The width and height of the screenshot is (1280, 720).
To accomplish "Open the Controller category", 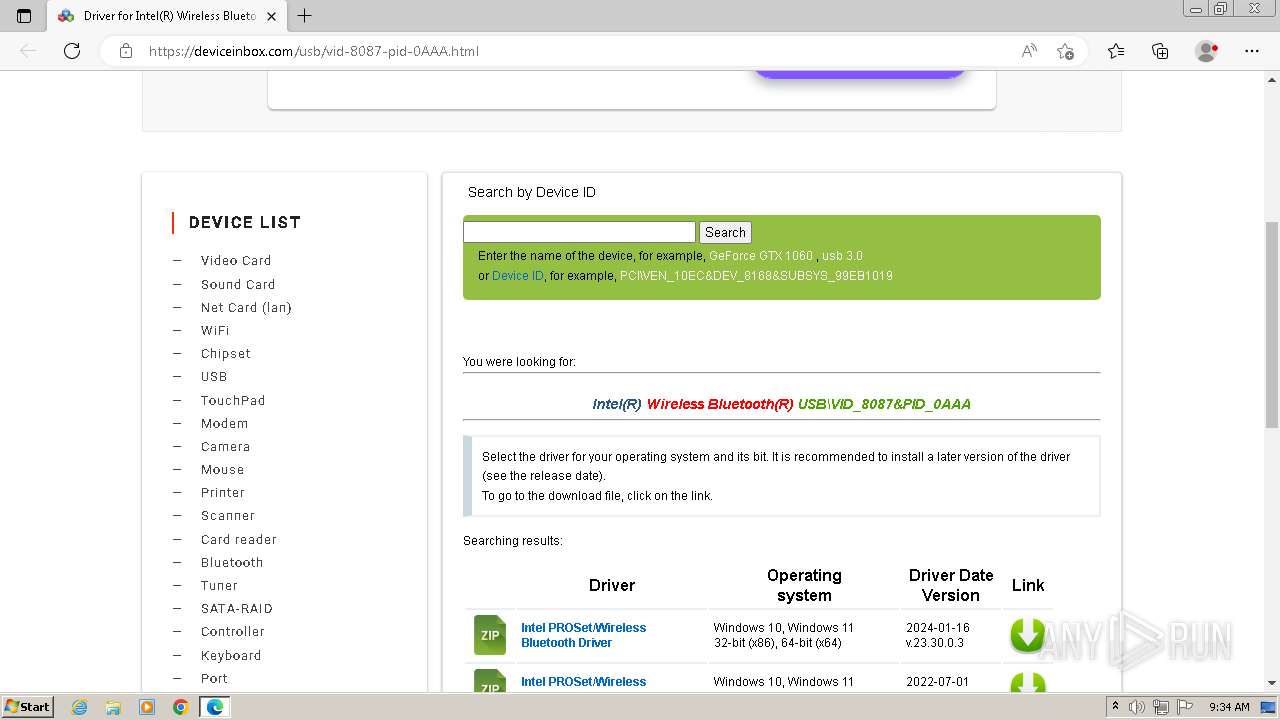I will 233,631.
